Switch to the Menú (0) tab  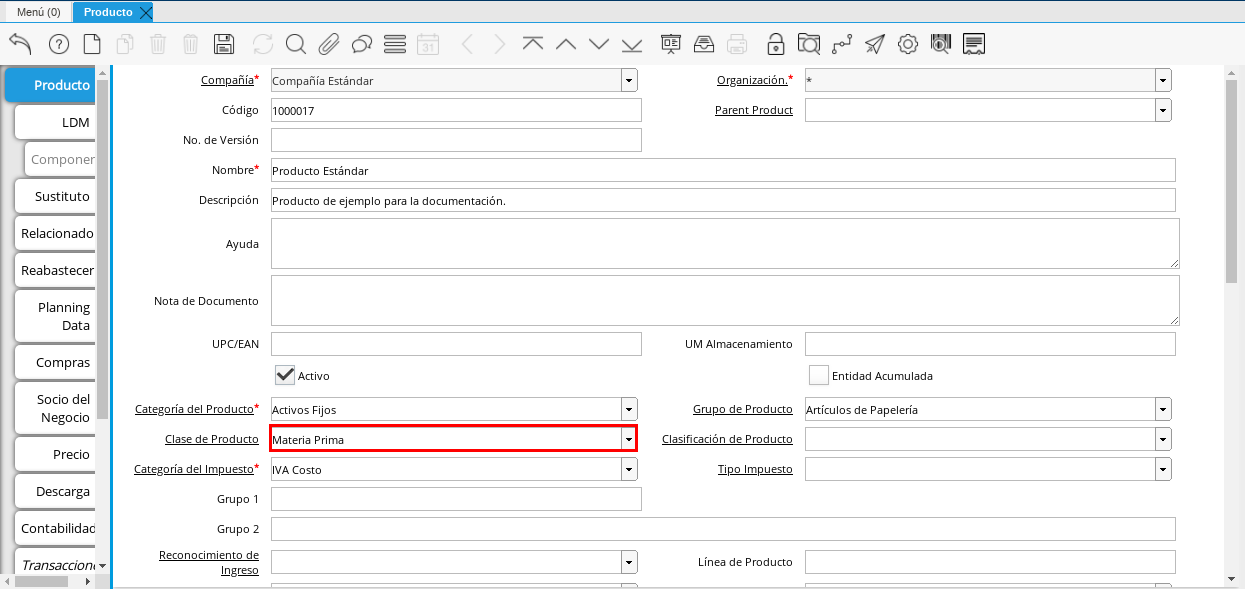point(38,12)
